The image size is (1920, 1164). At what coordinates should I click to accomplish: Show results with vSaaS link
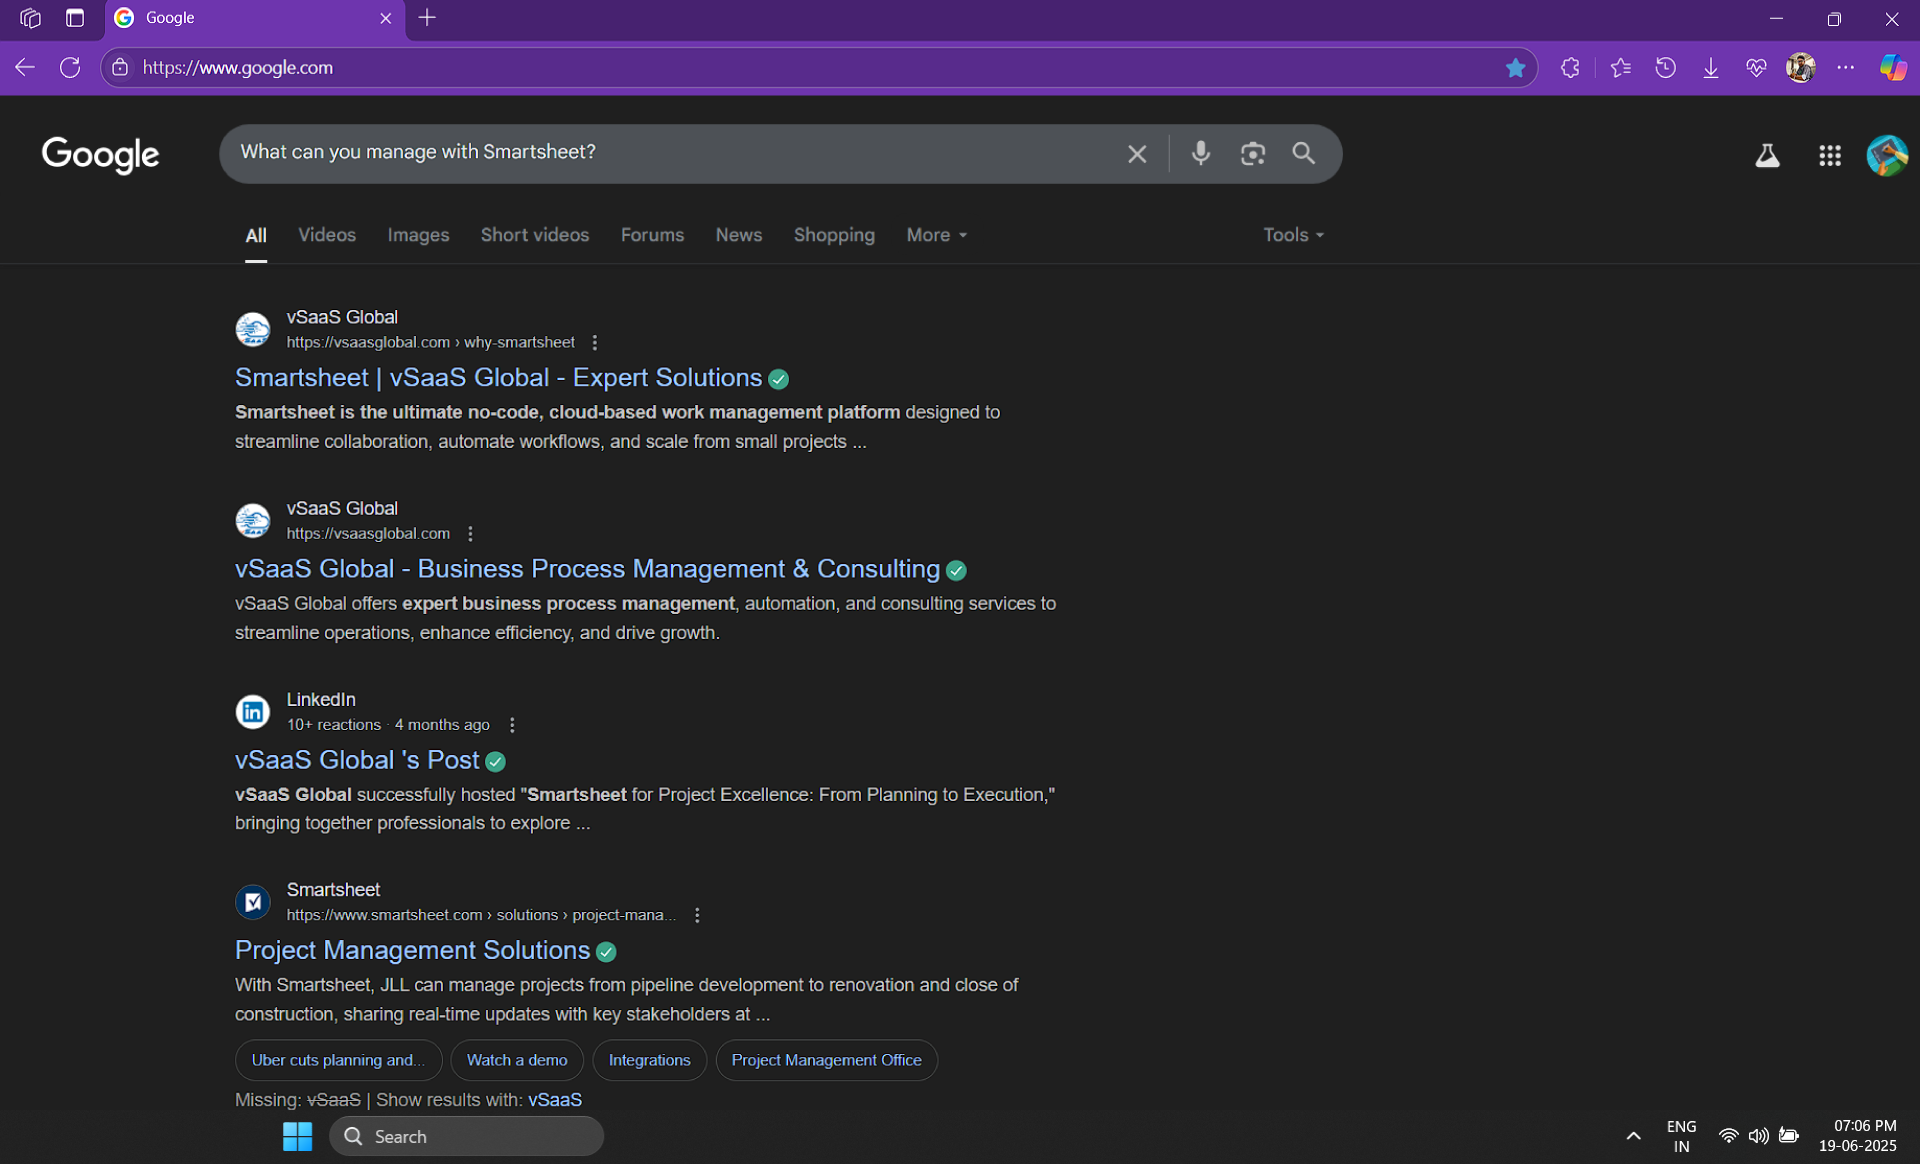tap(555, 1100)
